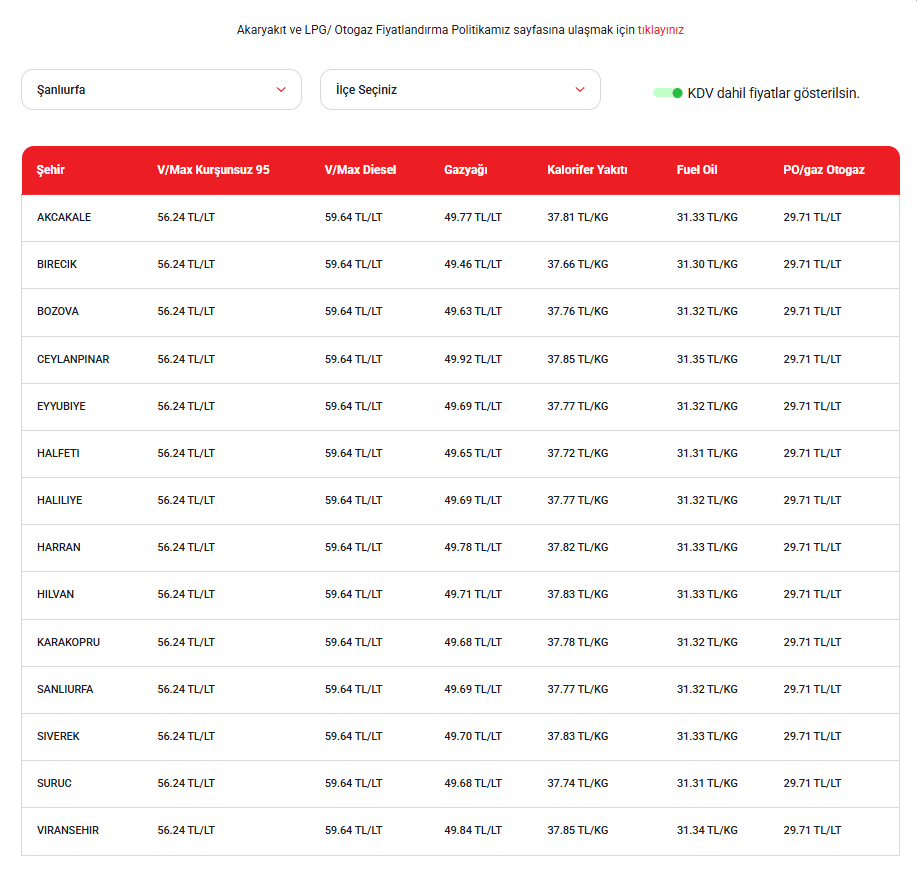Click the Kalorifer Yakıtı column header
This screenshot has height=876, width=917.
click(x=587, y=170)
